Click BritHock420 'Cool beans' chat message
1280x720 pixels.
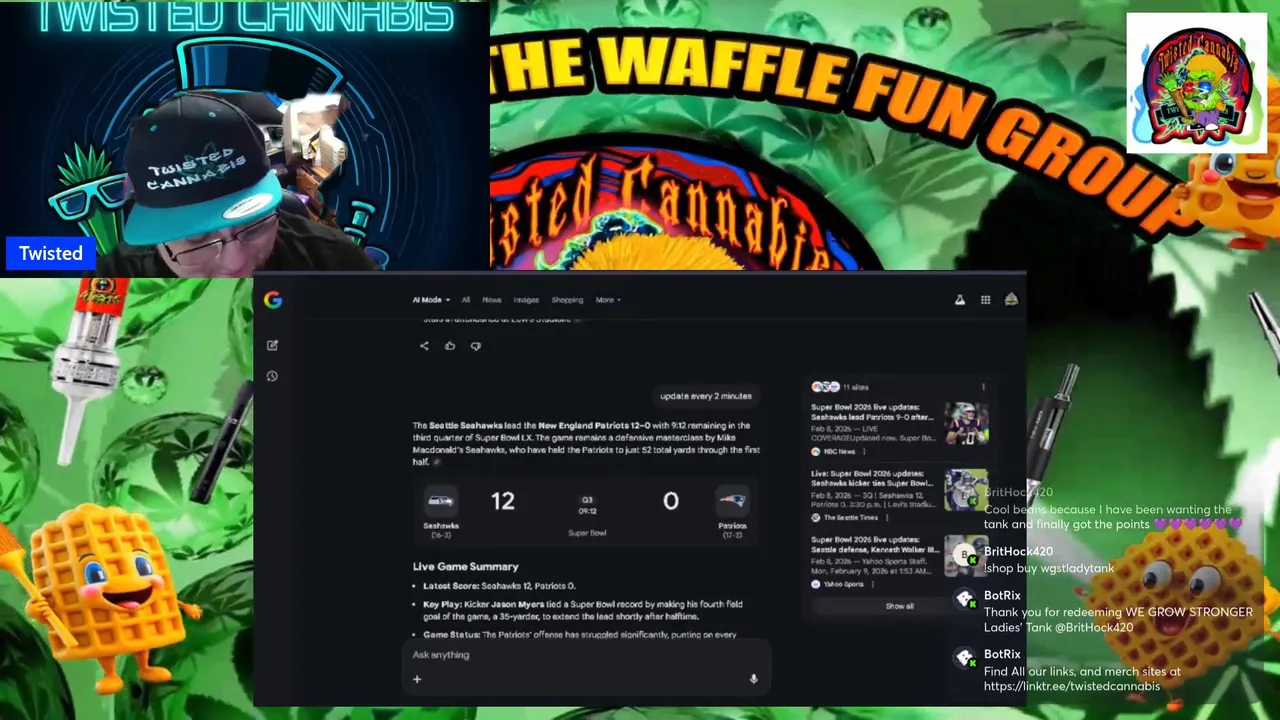point(1113,516)
